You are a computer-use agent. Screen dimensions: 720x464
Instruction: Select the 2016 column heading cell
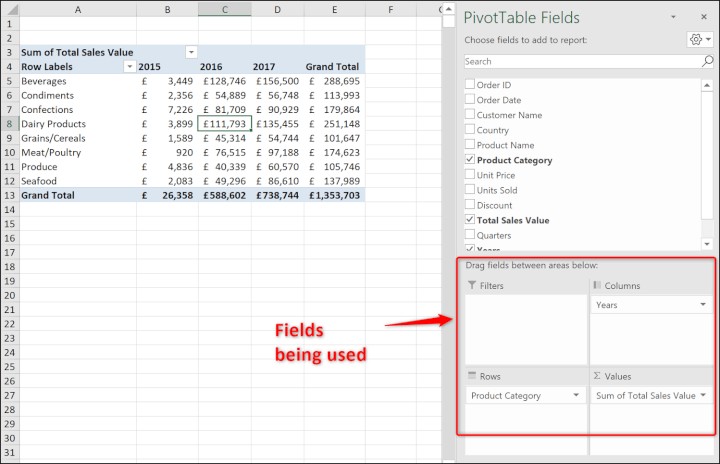point(225,67)
